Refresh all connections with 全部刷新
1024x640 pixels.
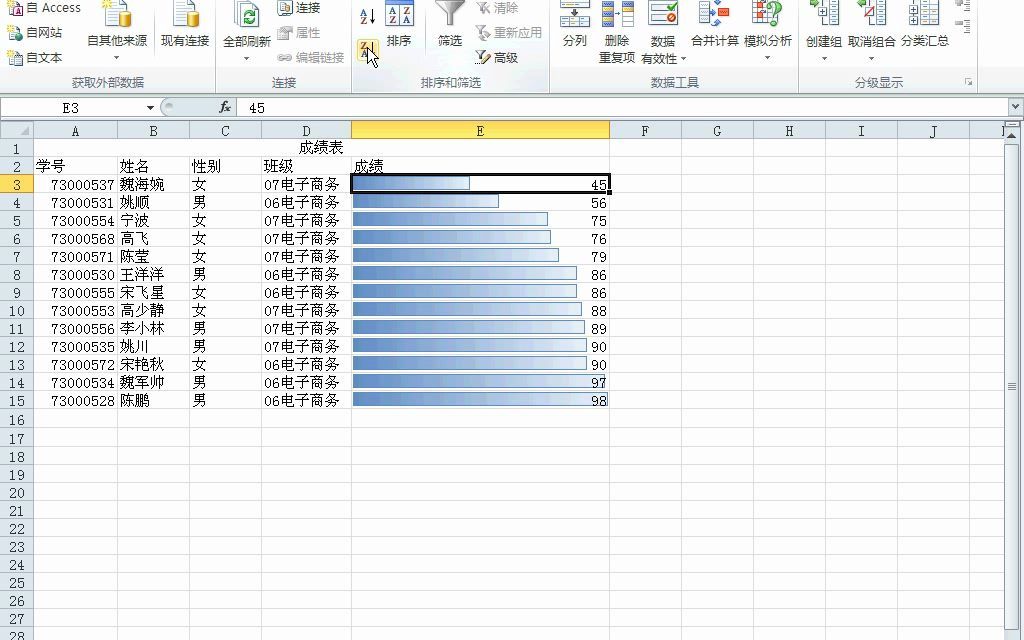tap(245, 25)
